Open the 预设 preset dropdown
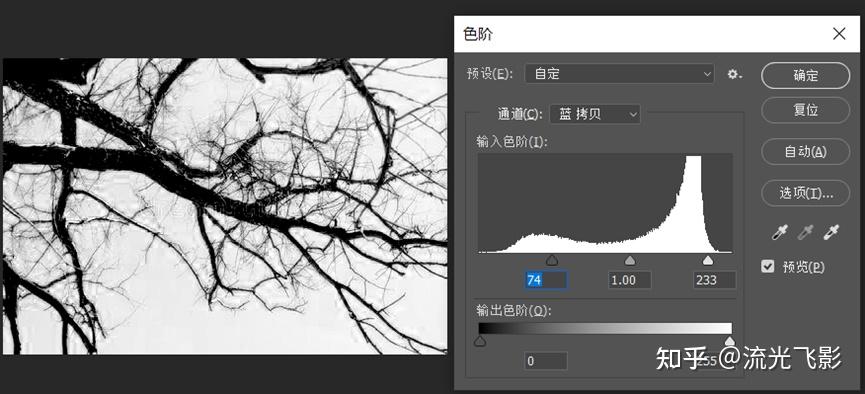Viewport: 865px width, 394px height. 619,74
